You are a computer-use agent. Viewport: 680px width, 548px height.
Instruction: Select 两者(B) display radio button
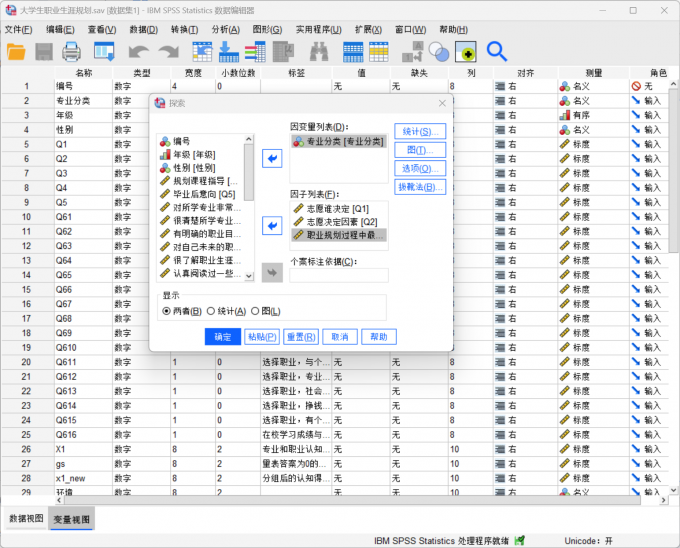[x=166, y=311]
